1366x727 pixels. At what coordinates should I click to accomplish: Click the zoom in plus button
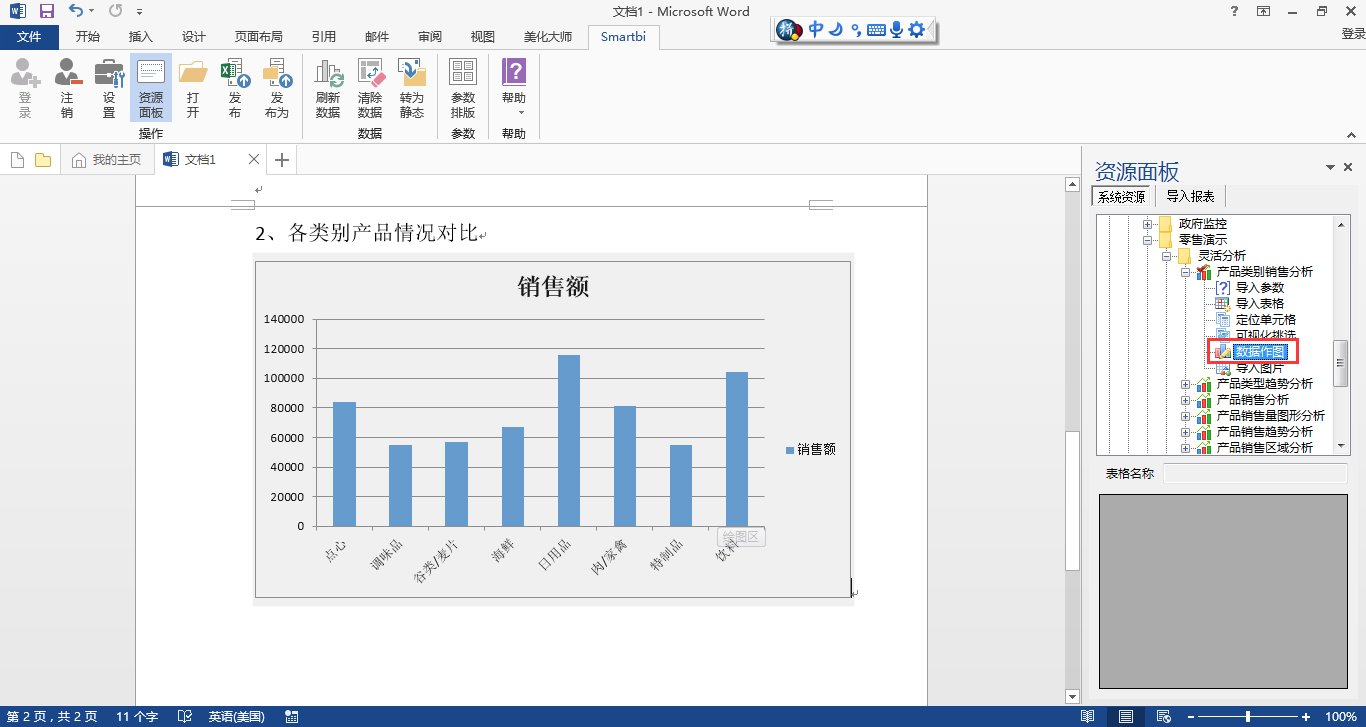tap(1308, 717)
